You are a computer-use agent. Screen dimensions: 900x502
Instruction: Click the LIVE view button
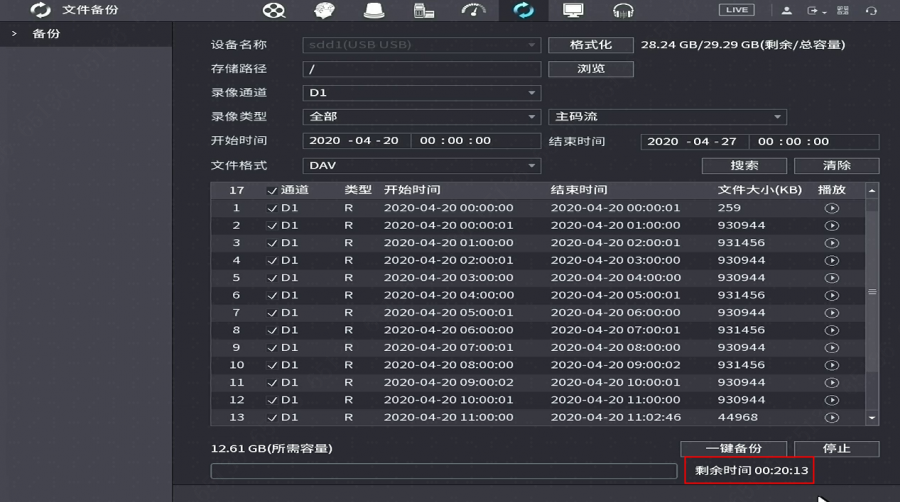pyautogui.click(x=736, y=10)
